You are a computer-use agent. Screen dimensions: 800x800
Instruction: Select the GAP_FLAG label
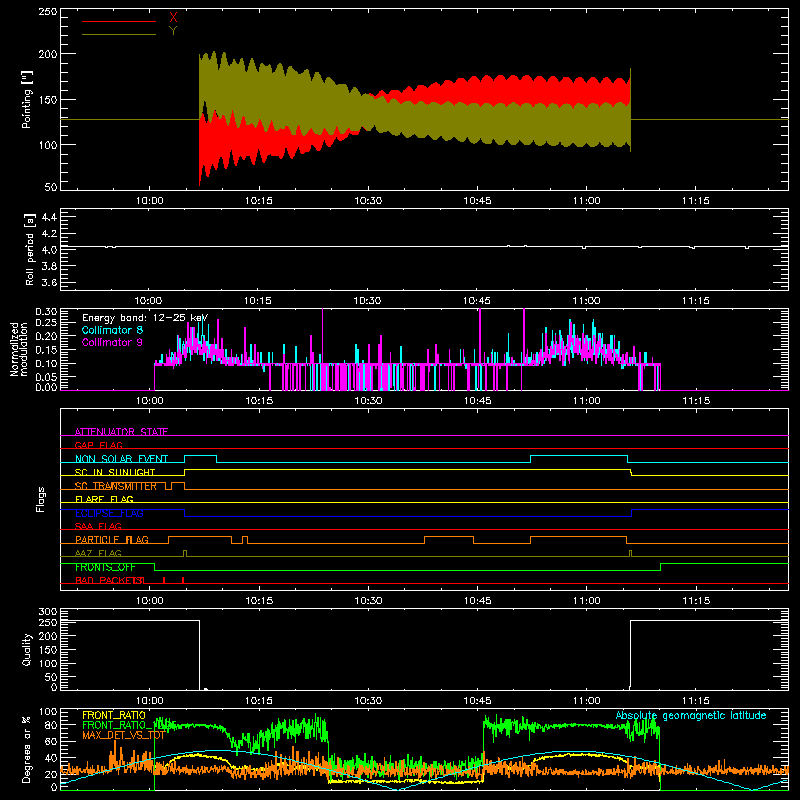(x=98, y=445)
